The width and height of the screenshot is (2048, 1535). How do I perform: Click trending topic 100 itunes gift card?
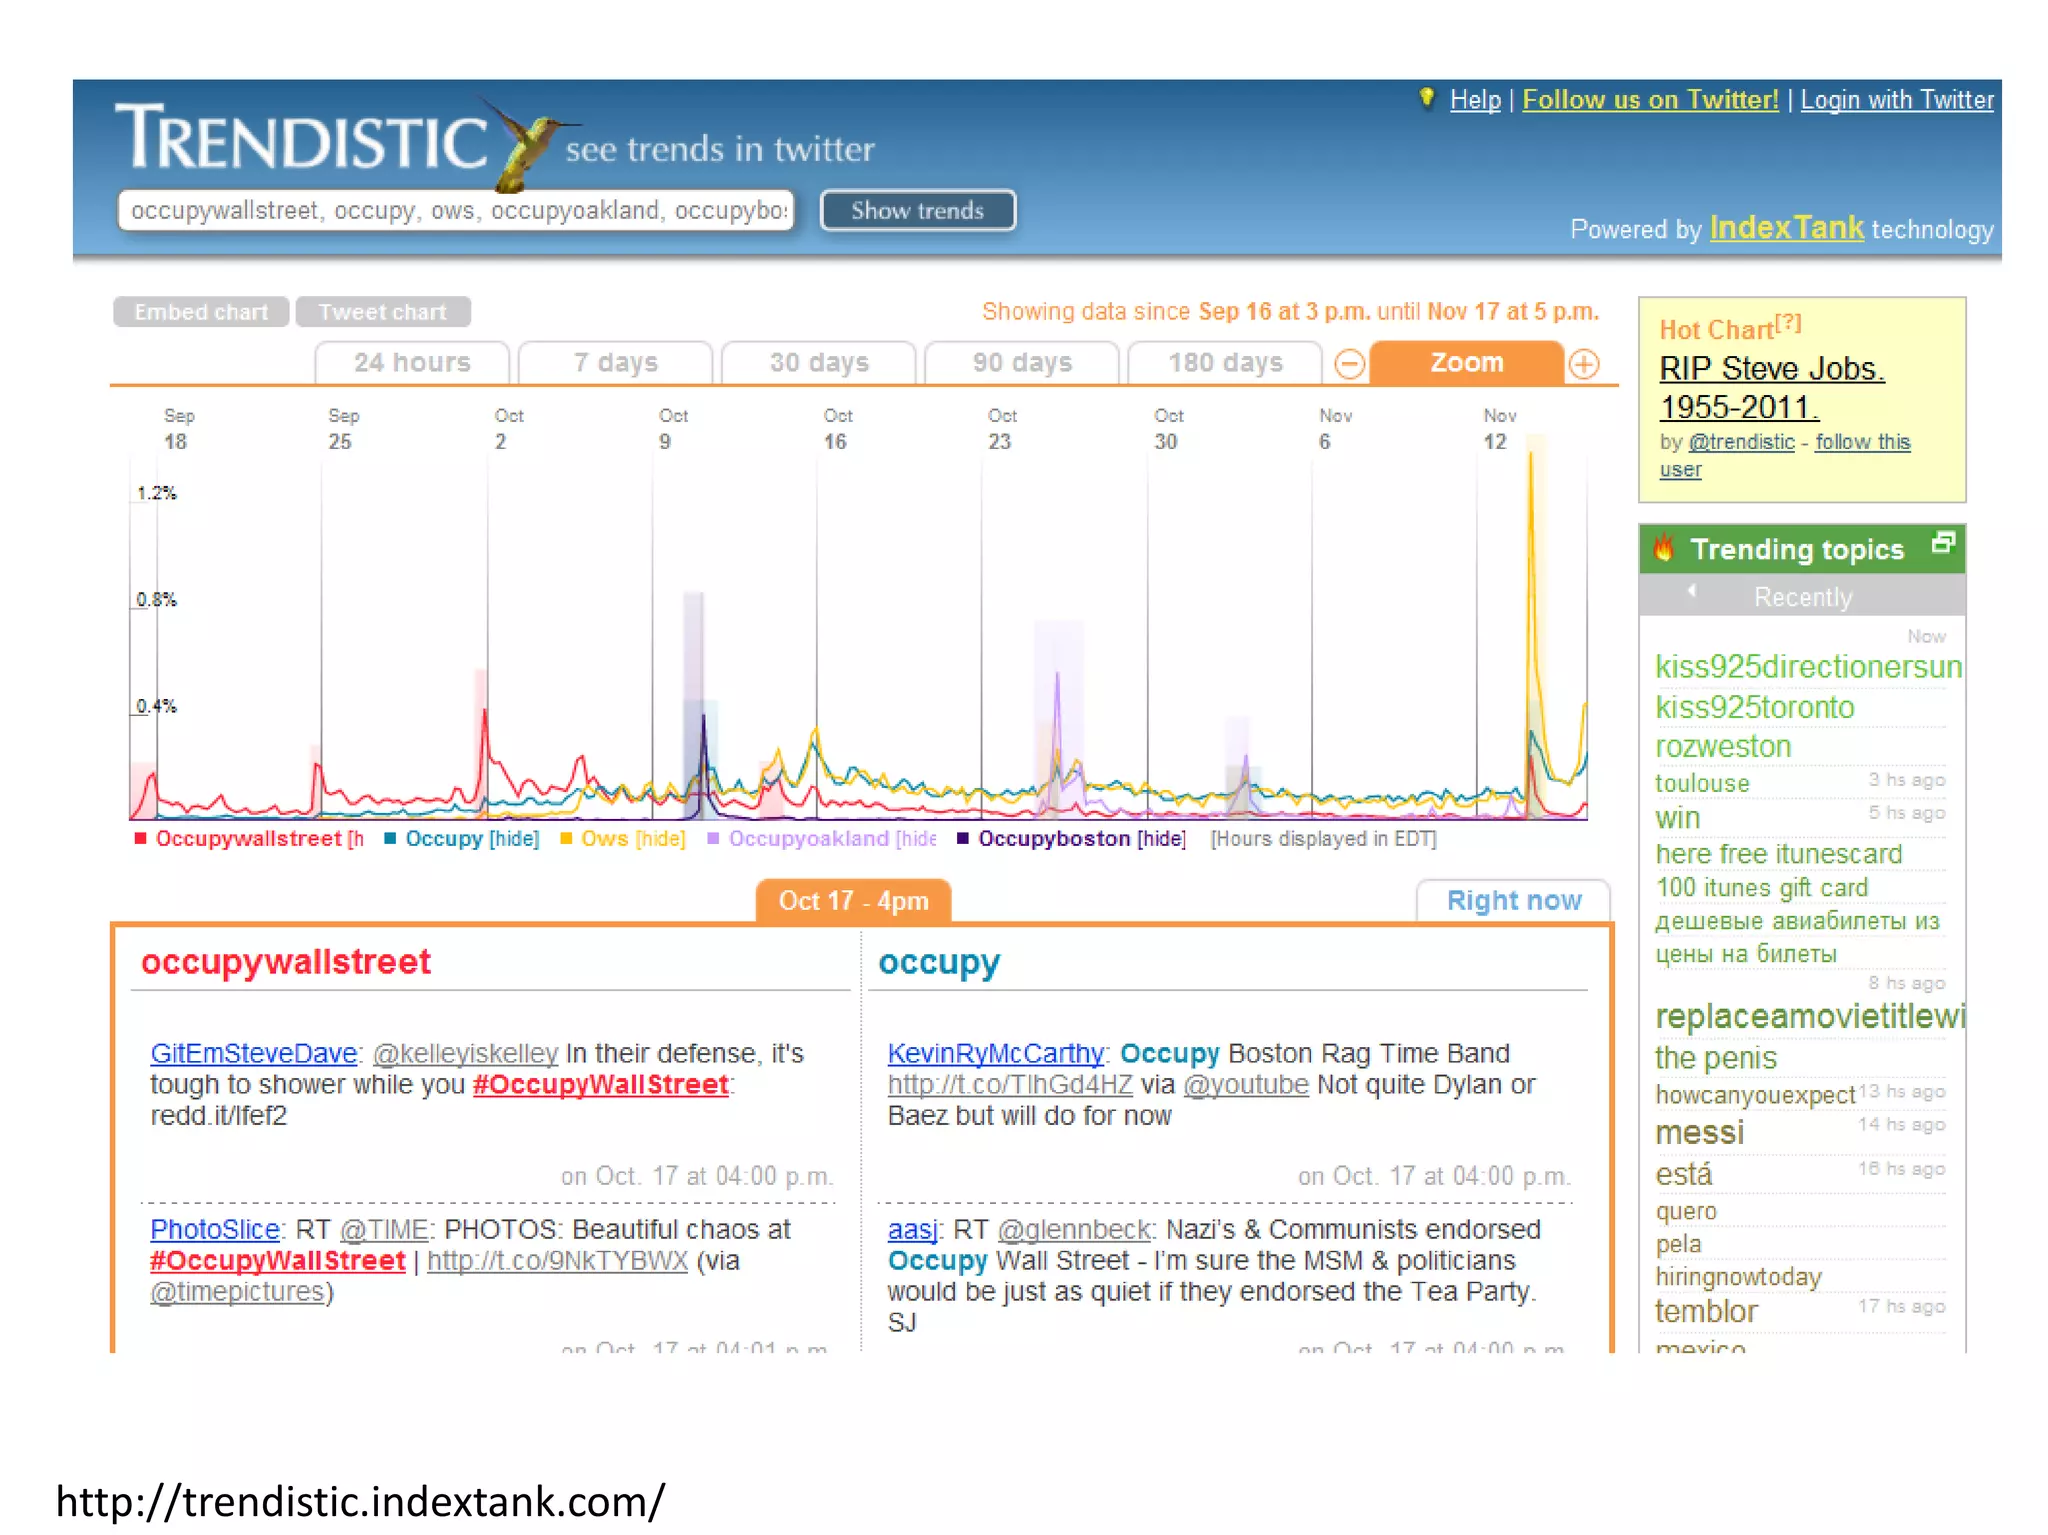point(1761,888)
